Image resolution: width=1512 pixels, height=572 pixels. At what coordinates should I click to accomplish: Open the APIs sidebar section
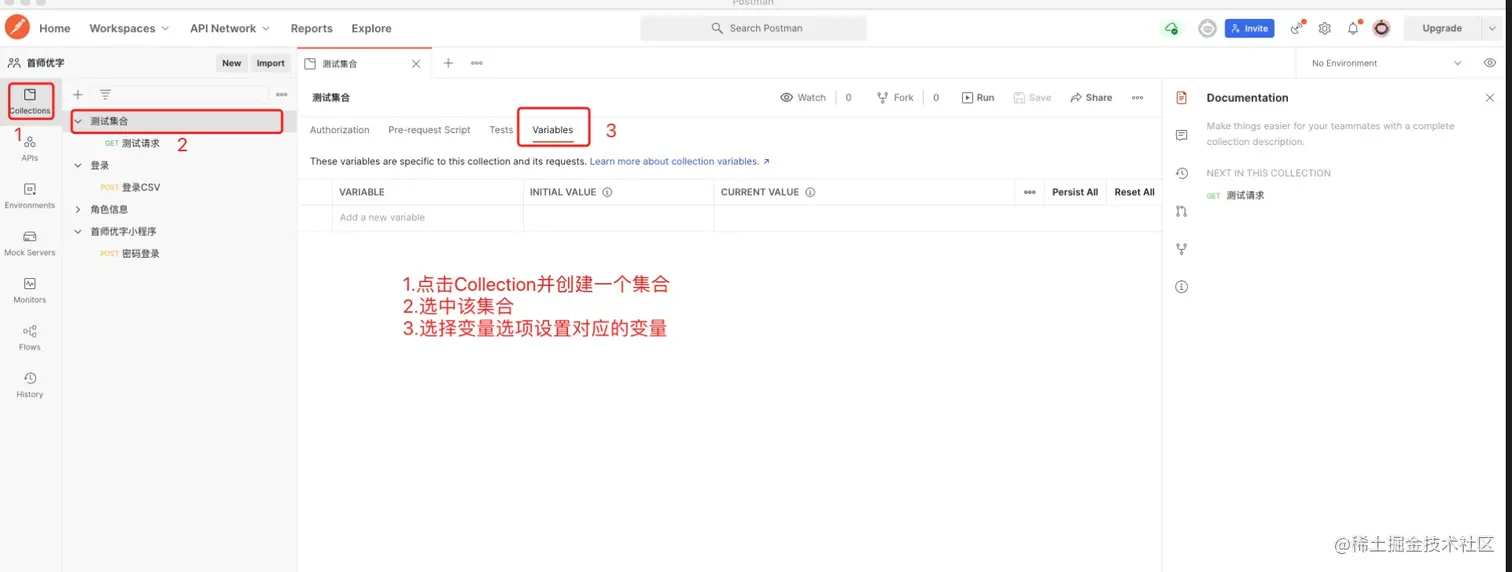click(x=30, y=148)
